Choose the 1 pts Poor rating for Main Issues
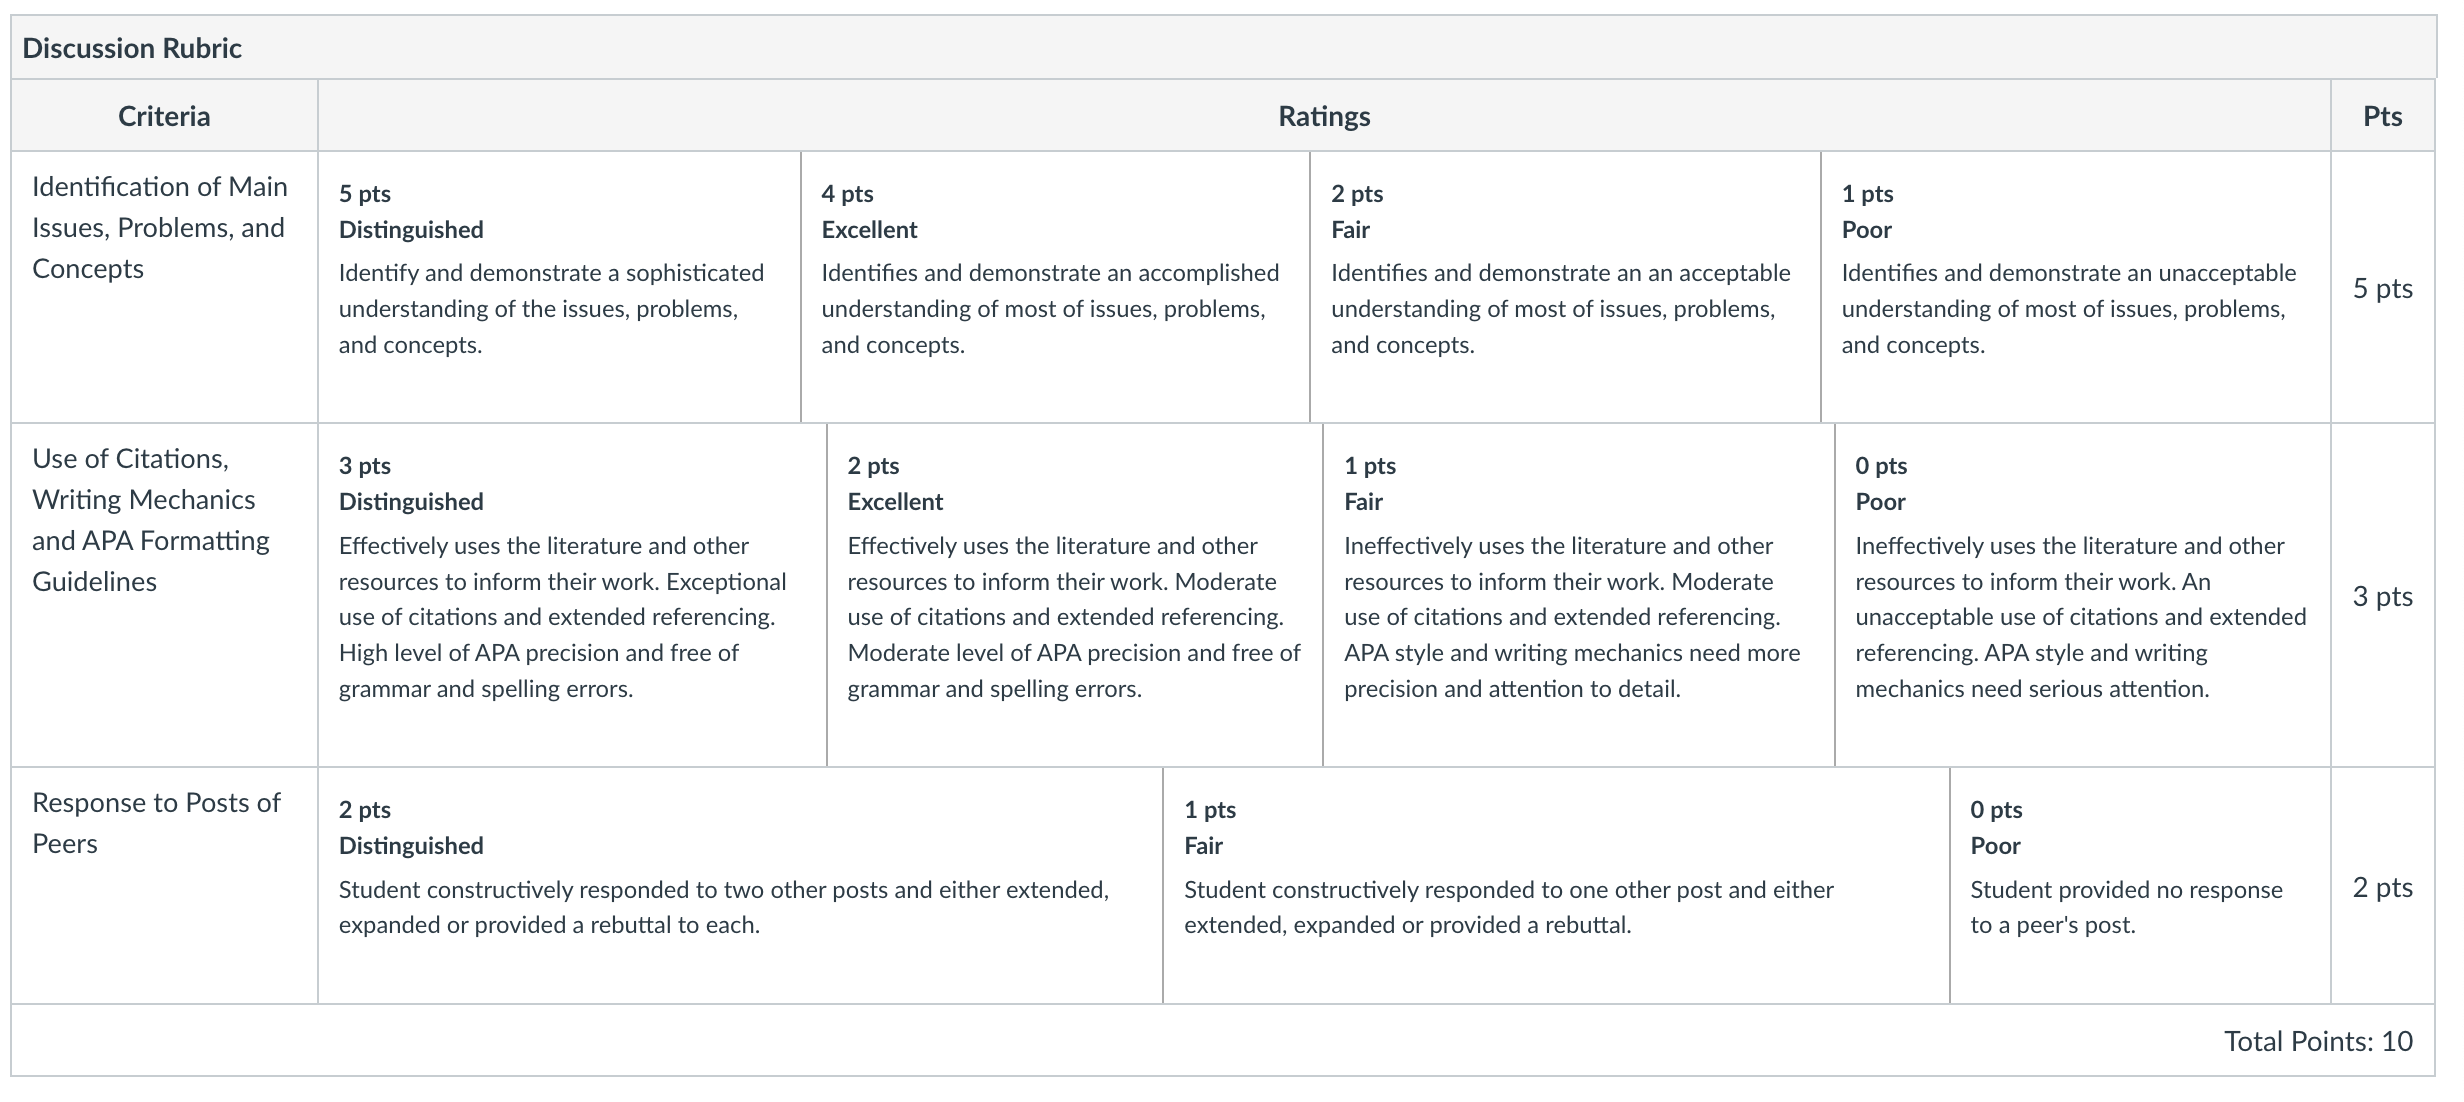The height and width of the screenshot is (1102, 2464). click(2076, 287)
